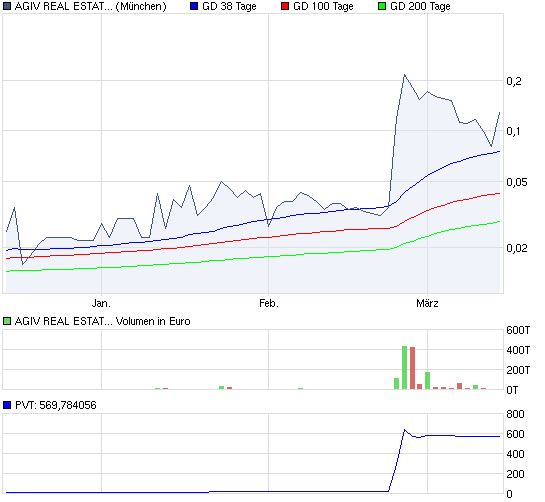Viewport: 545px width, 502px height.
Task: Click the '0T' volume axis label
Action: [512, 390]
